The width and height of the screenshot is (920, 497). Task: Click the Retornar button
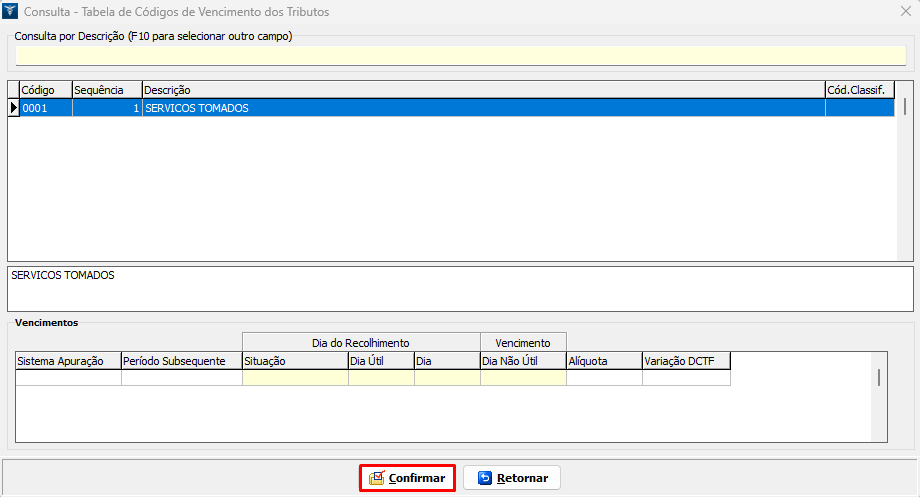click(x=512, y=478)
